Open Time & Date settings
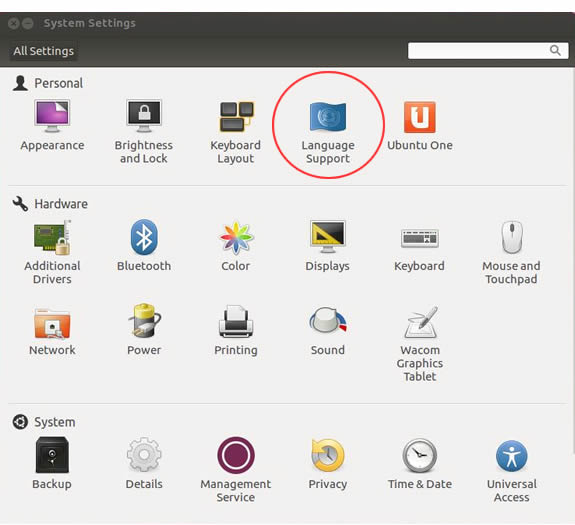Image resolution: width=575 pixels, height=525 pixels. click(420, 463)
